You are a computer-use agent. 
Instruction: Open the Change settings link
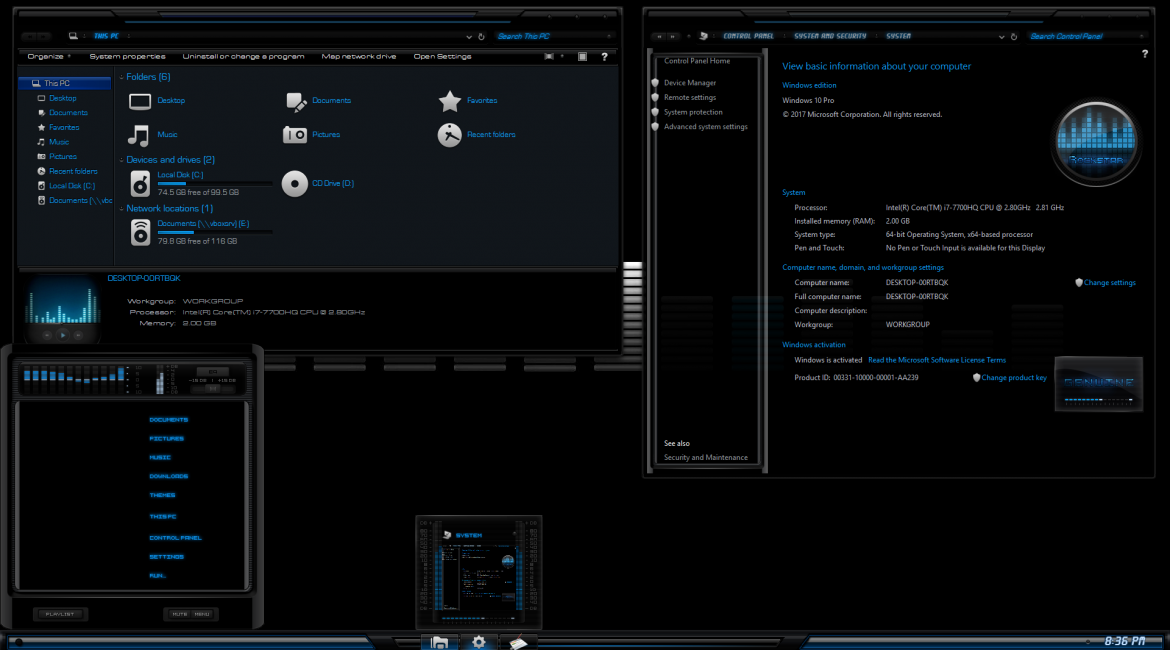coord(1110,283)
